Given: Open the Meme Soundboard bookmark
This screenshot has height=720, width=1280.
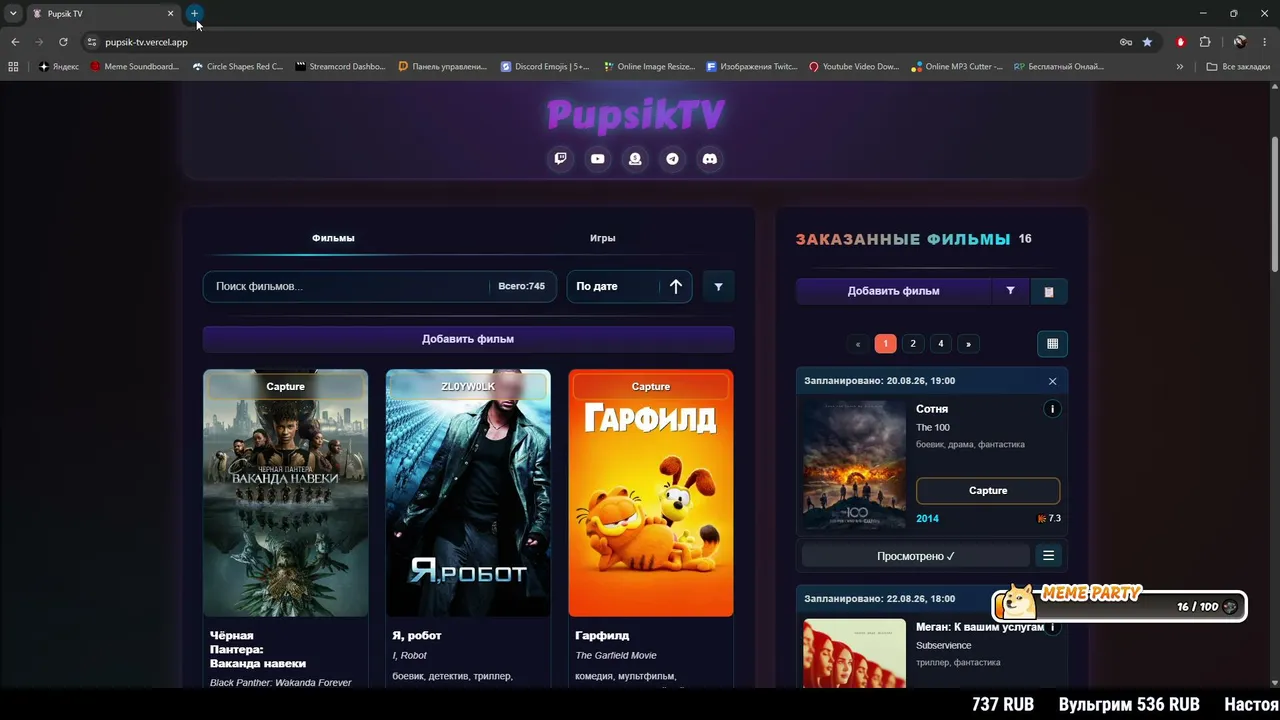Looking at the screenshot, I should point(134,67).
